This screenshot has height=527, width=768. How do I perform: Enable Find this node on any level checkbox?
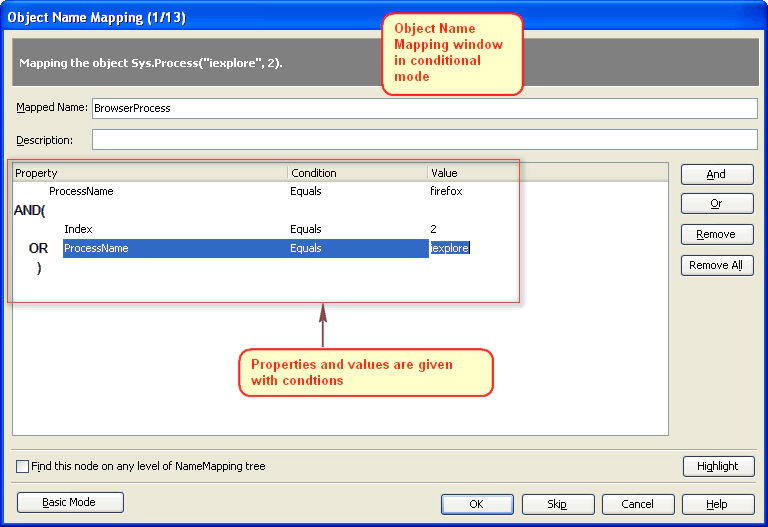click(x=22, y=466)
